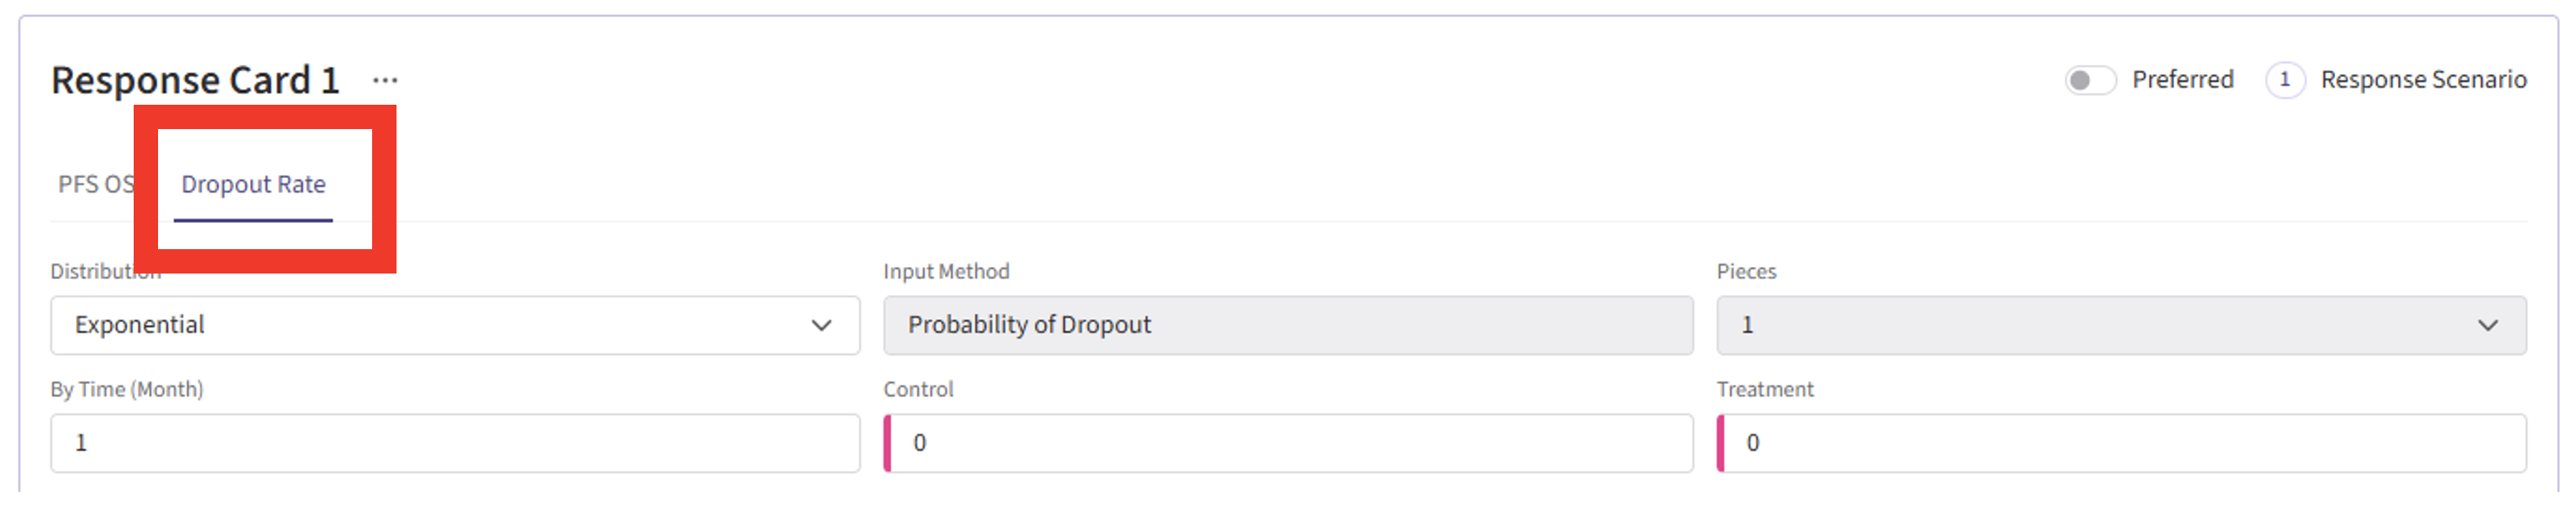Open the Response Card 1 ellipsis menu
Viewport: 2576px width, 520px height.
[x=385, y=80]
